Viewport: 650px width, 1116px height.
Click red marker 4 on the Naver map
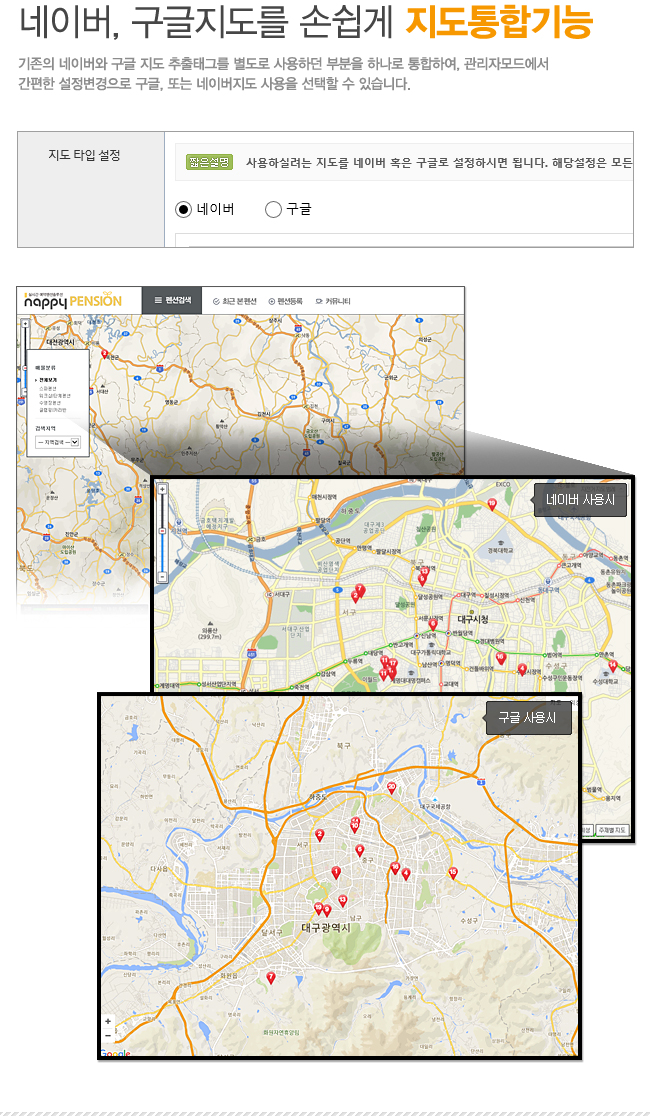tap(522, 670)
